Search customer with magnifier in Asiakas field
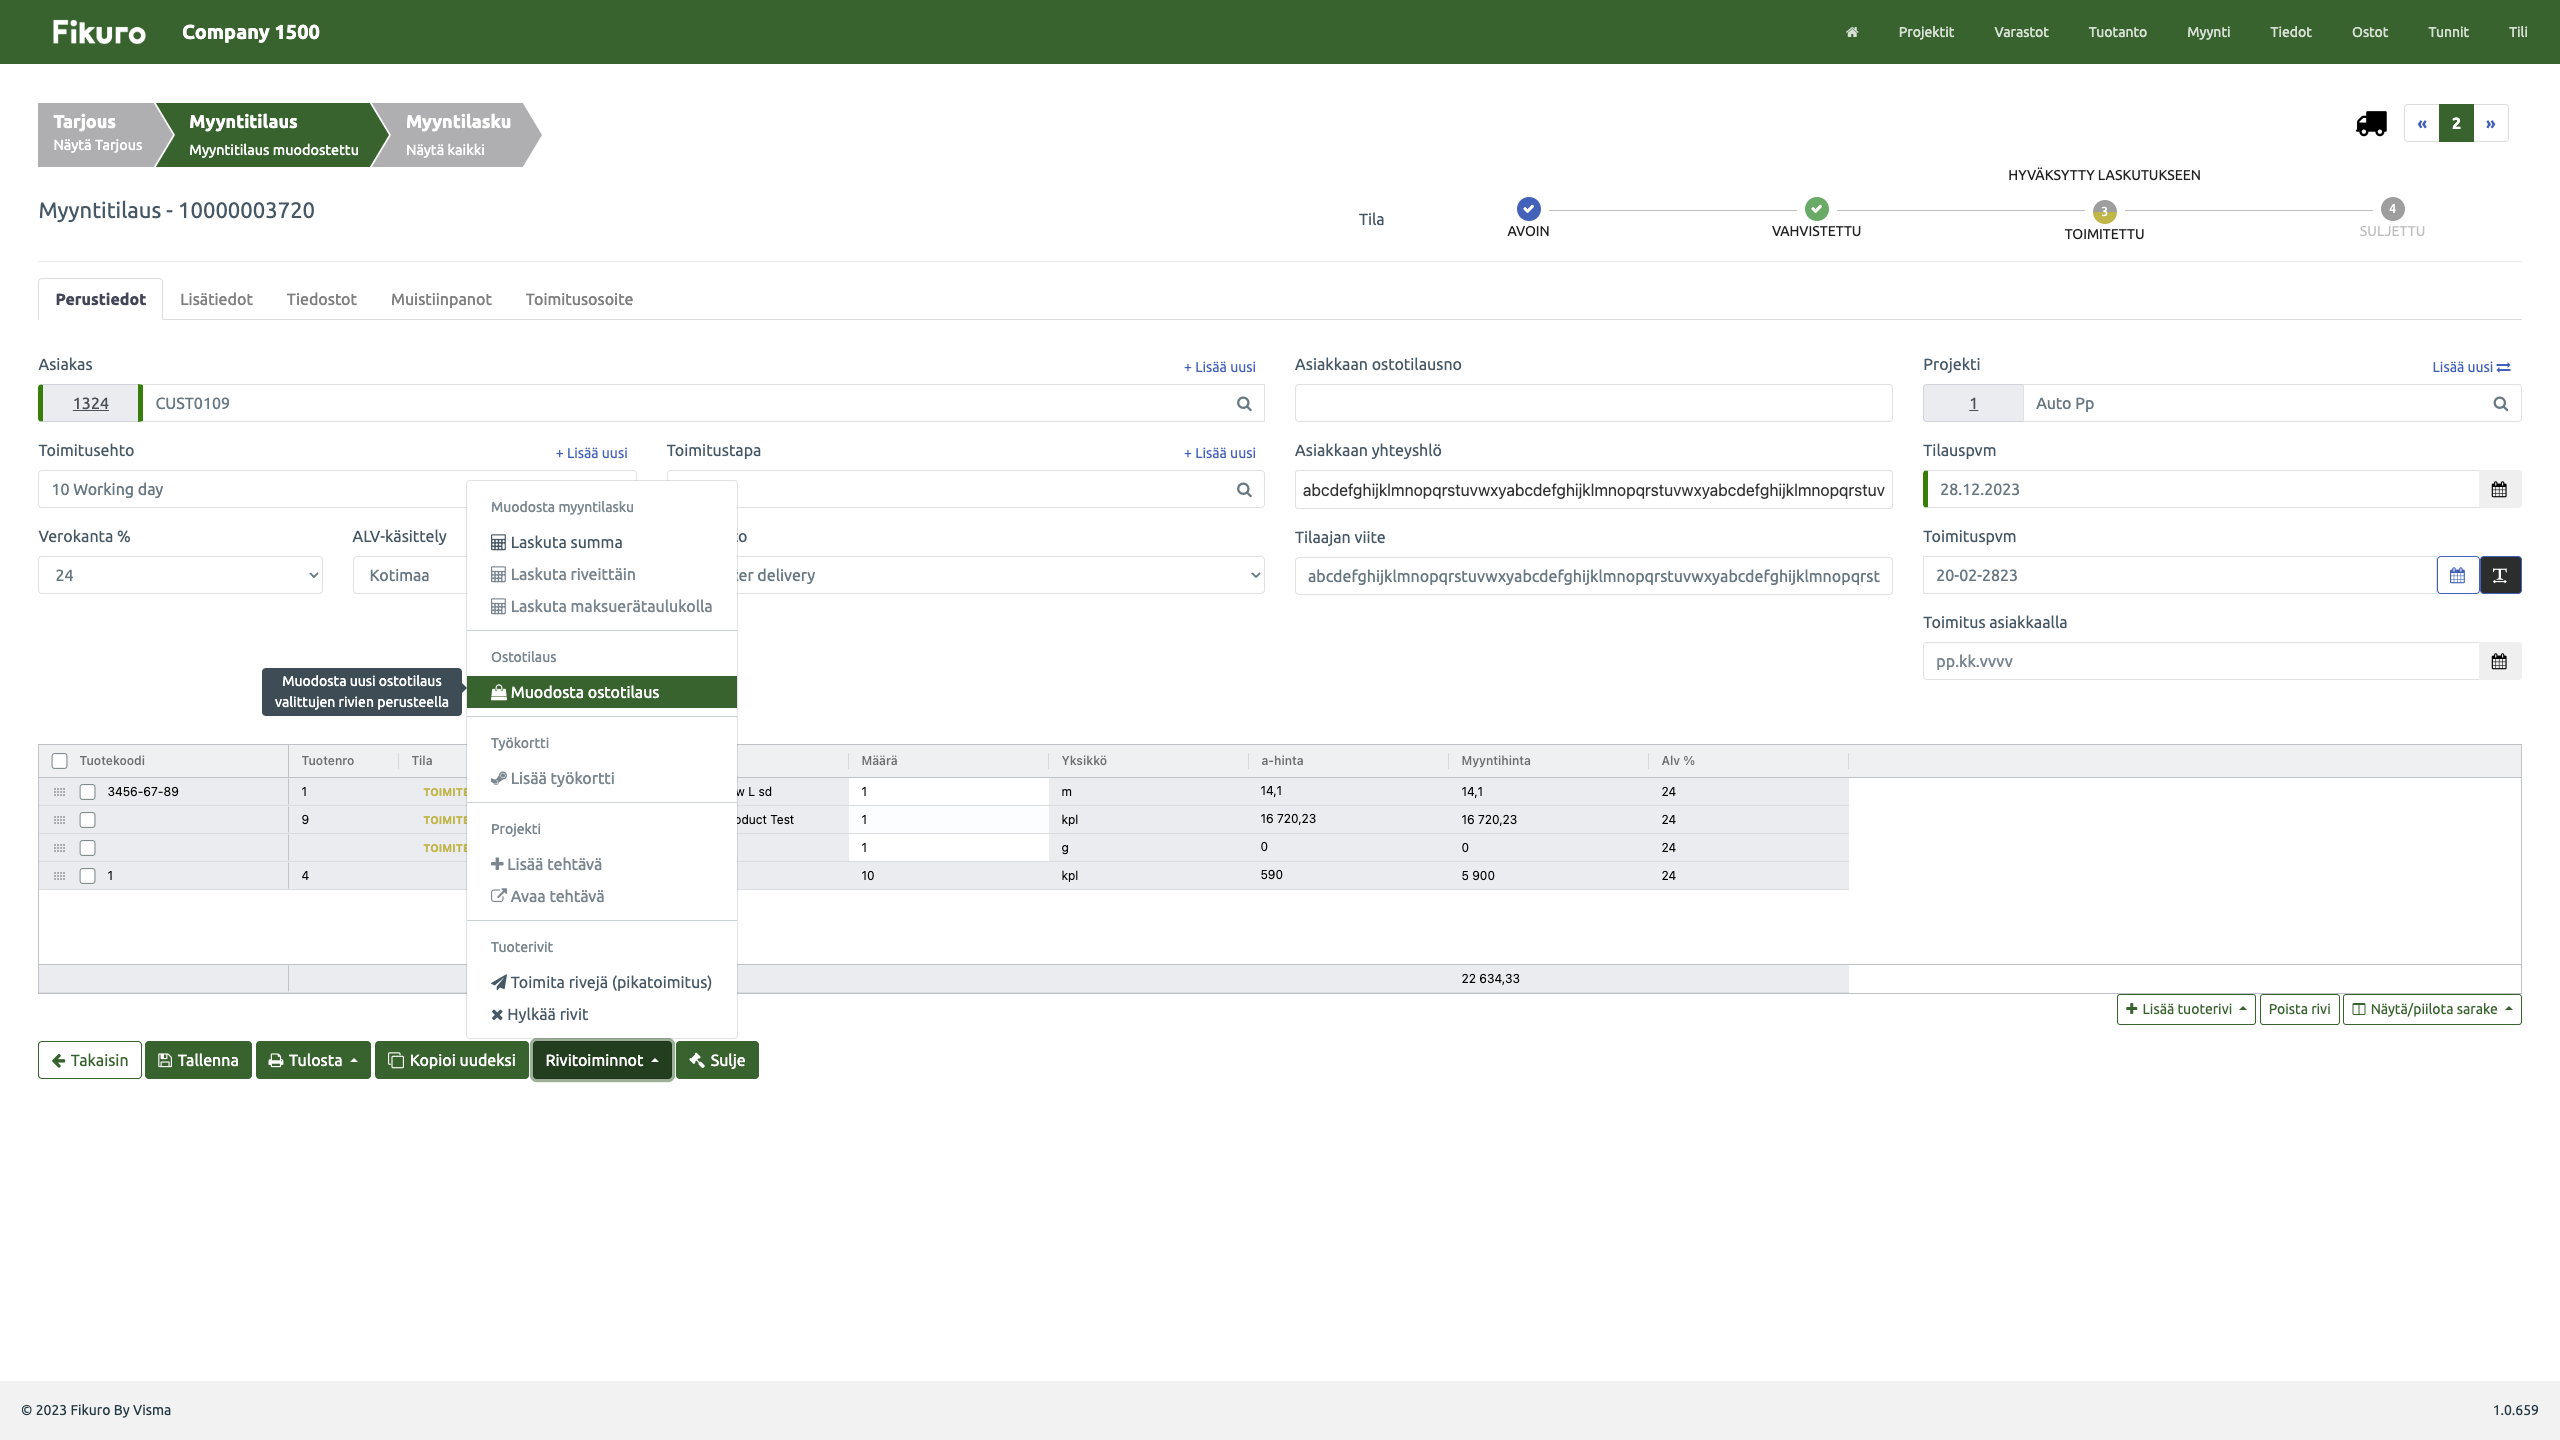Image resolution: width=2560 pixels, height=1440 pixels. pos(1244,403)
